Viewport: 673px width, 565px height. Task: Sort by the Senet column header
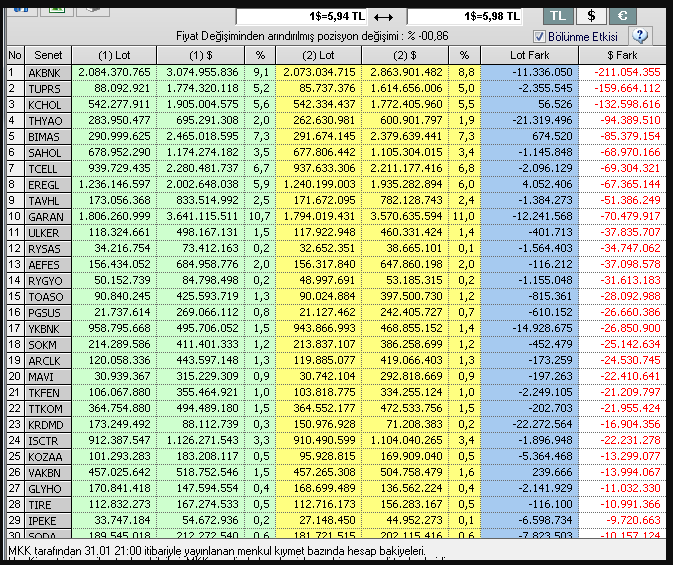48,55
